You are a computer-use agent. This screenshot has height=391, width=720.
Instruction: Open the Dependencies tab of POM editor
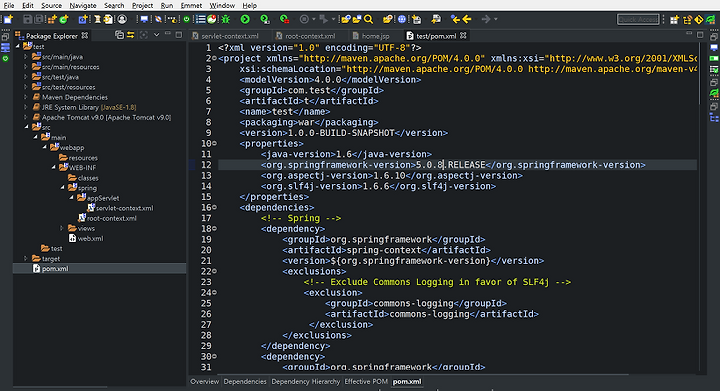(245, 381)
